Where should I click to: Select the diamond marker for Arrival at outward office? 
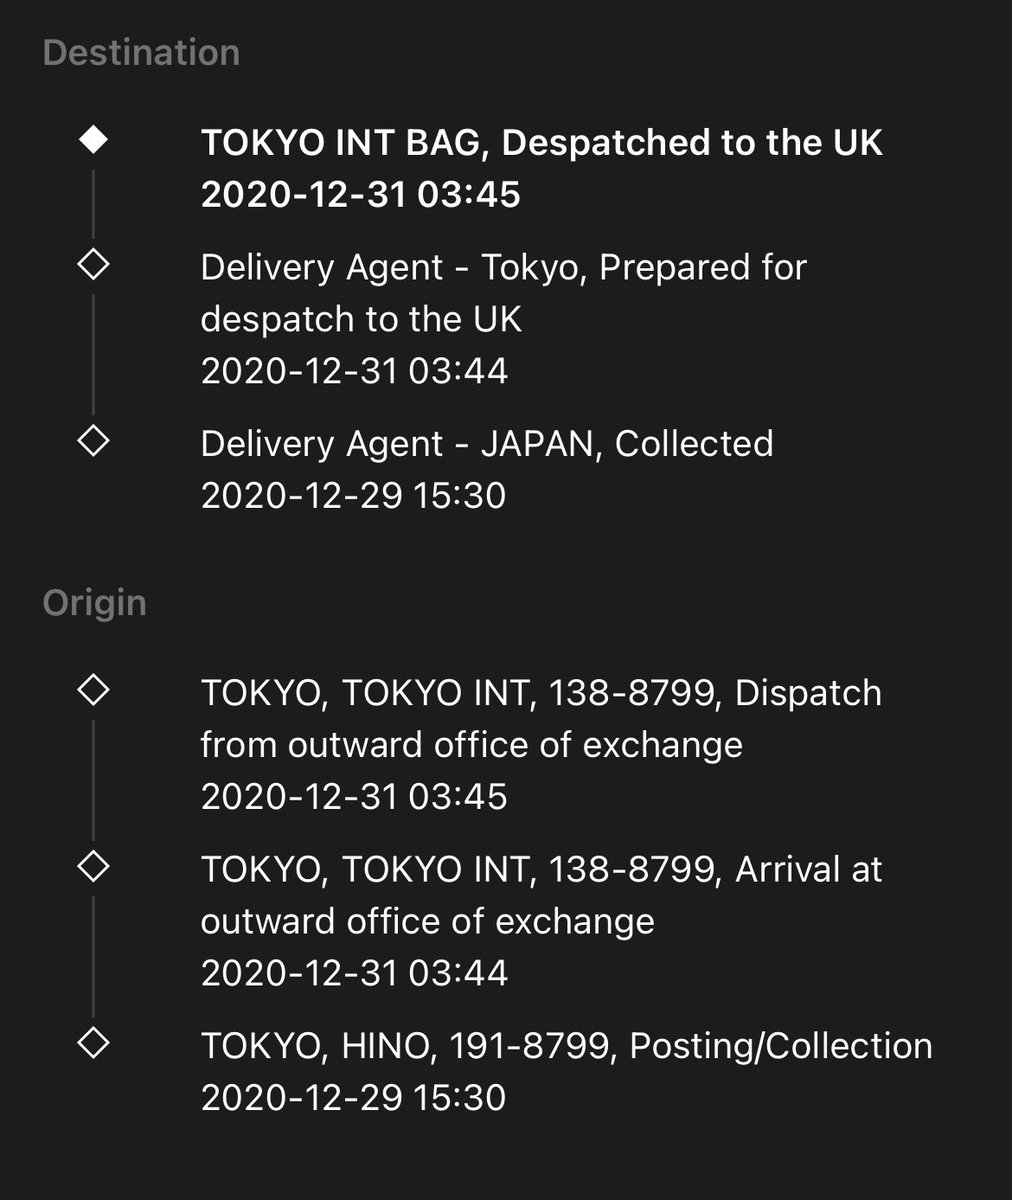pos(93,866)
